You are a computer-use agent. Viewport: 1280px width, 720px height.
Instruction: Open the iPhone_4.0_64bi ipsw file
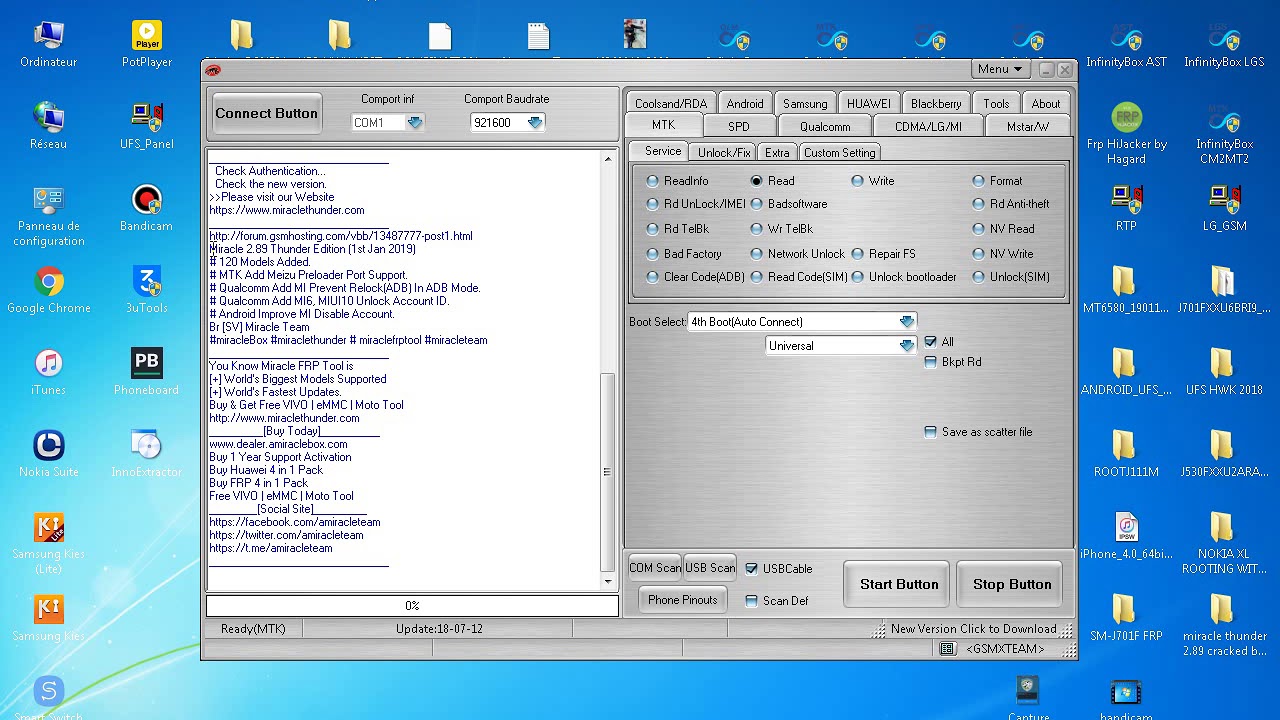click(1126, 537)
